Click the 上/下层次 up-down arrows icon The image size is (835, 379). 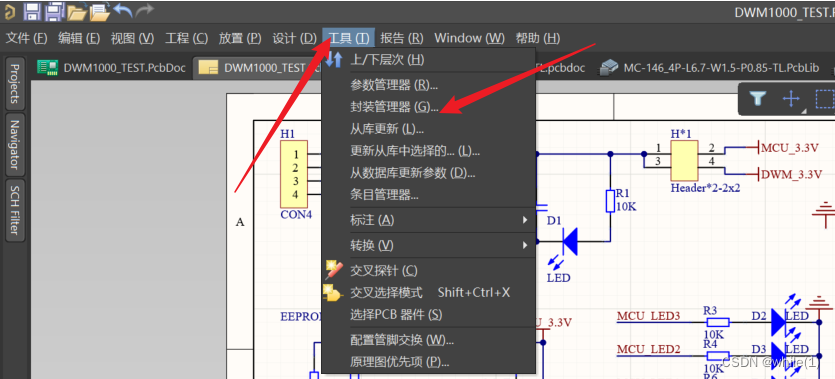point(334,60)
